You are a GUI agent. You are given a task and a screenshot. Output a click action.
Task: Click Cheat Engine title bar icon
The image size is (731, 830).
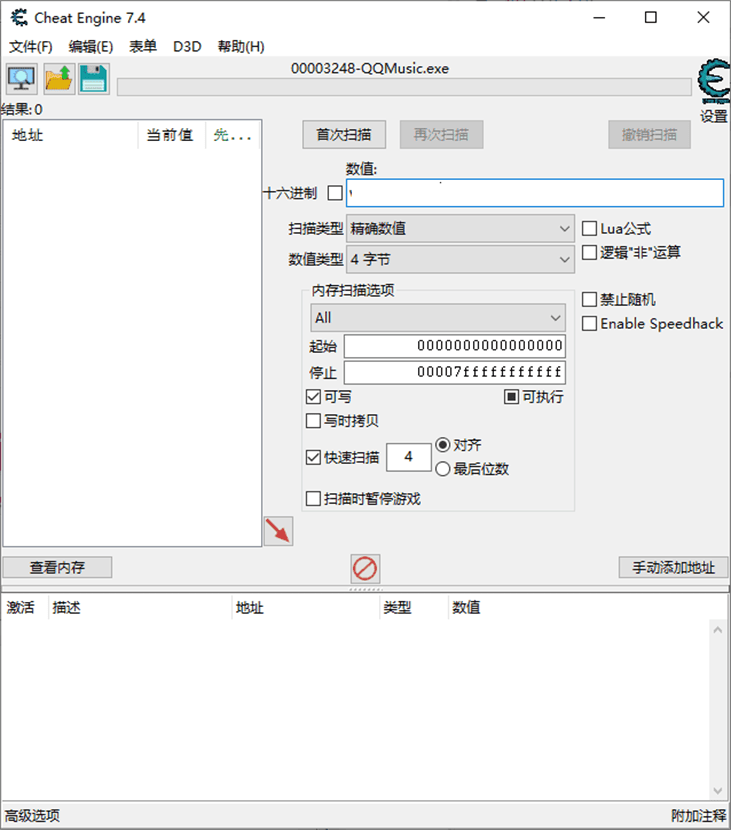click(x=20, y=18)
